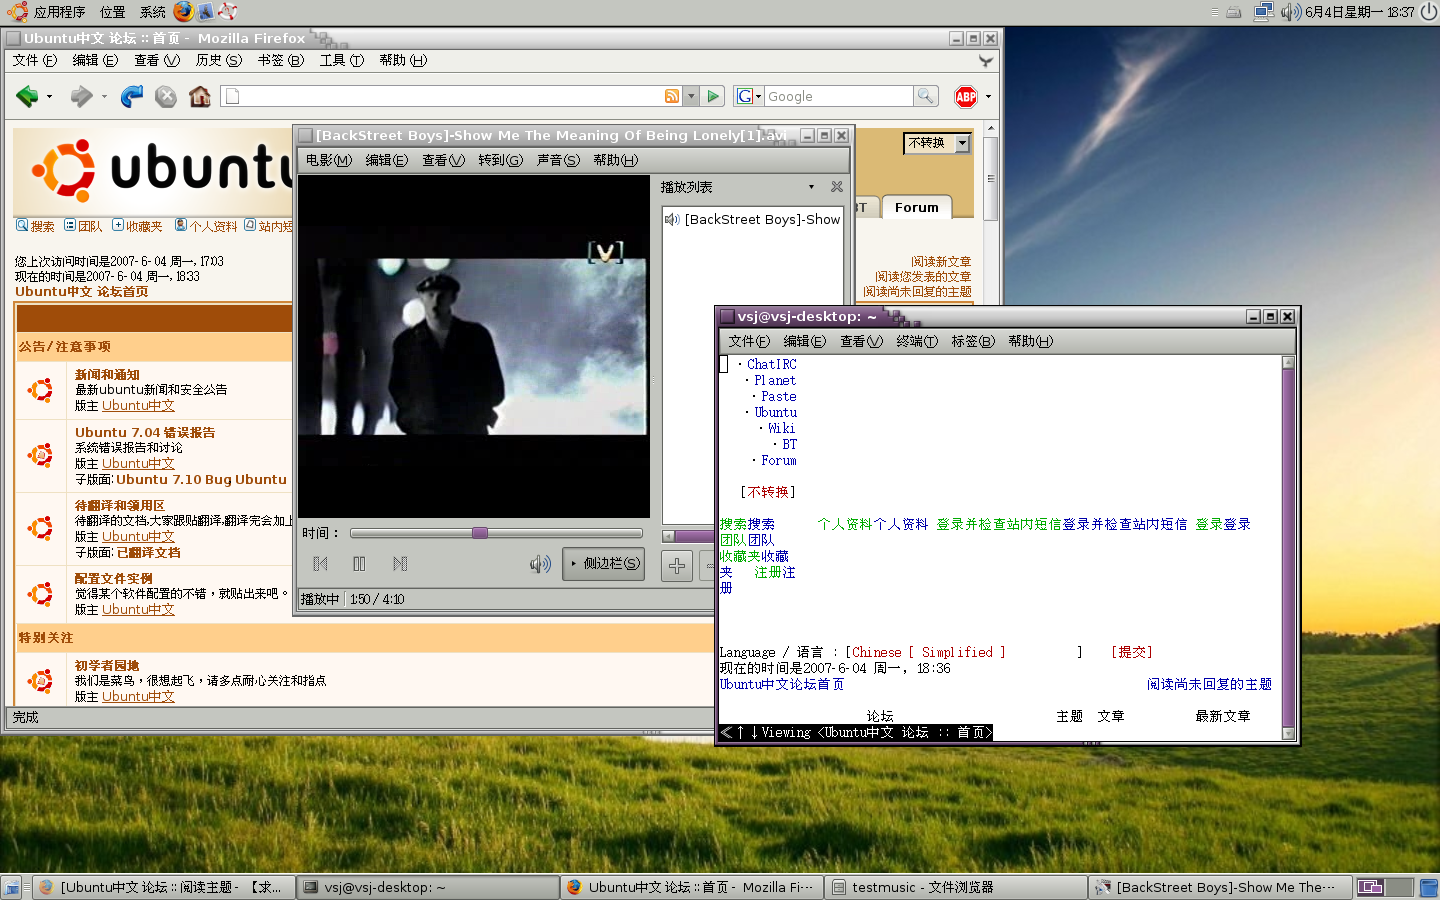Click the Google search input field
This screenshot has height=900, width=1440.
(838, 96)
